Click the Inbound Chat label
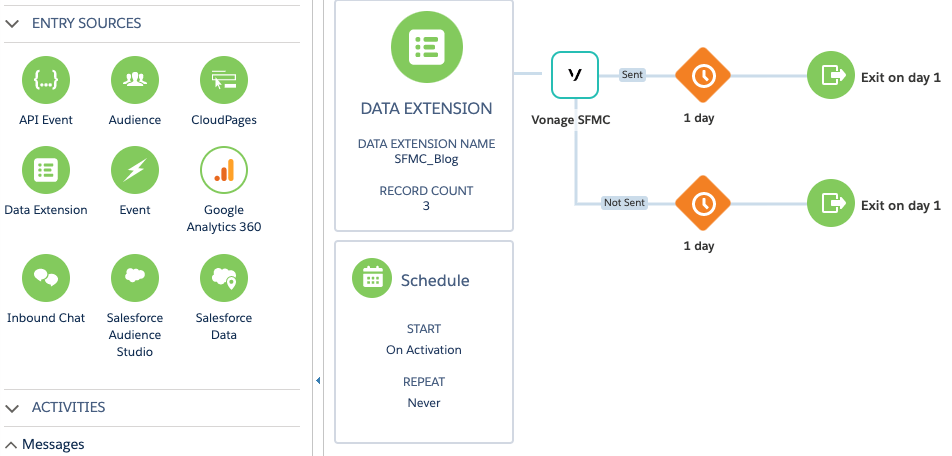952x456 pixels. (46, 318)
